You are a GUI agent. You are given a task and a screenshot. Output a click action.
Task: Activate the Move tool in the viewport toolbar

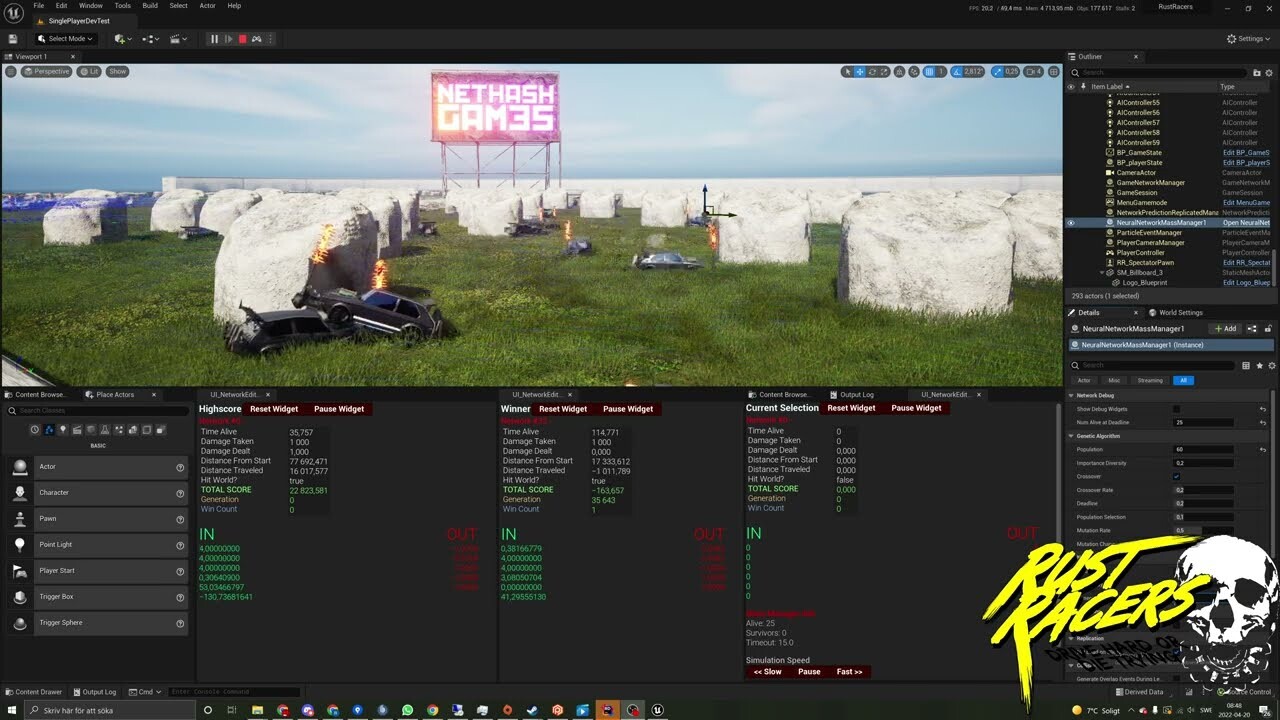[x=858, y=72]
